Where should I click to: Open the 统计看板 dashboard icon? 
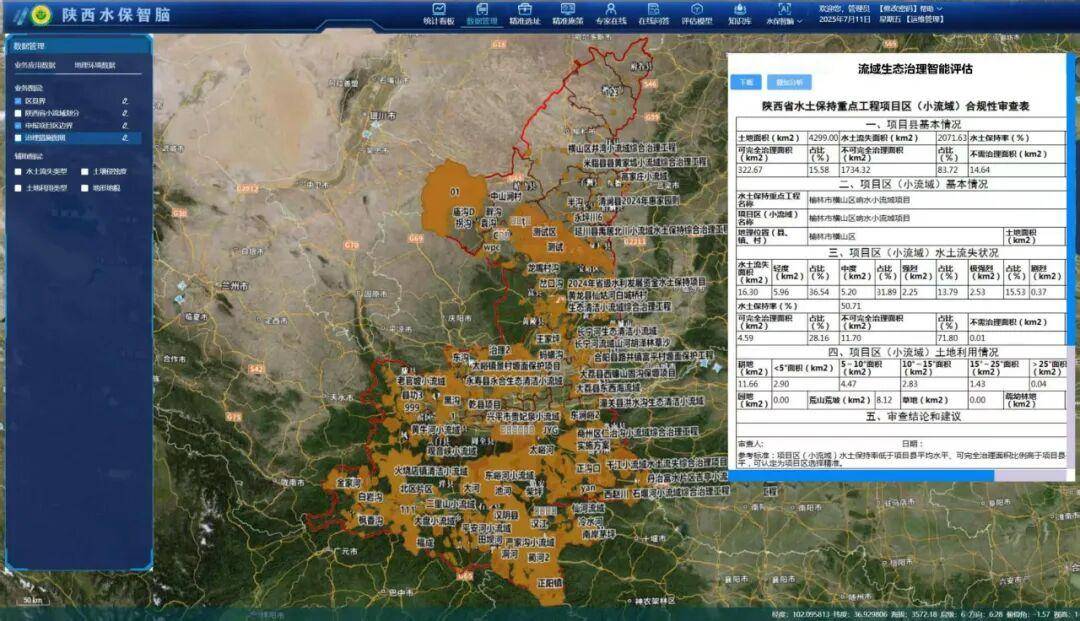point(438,13)
